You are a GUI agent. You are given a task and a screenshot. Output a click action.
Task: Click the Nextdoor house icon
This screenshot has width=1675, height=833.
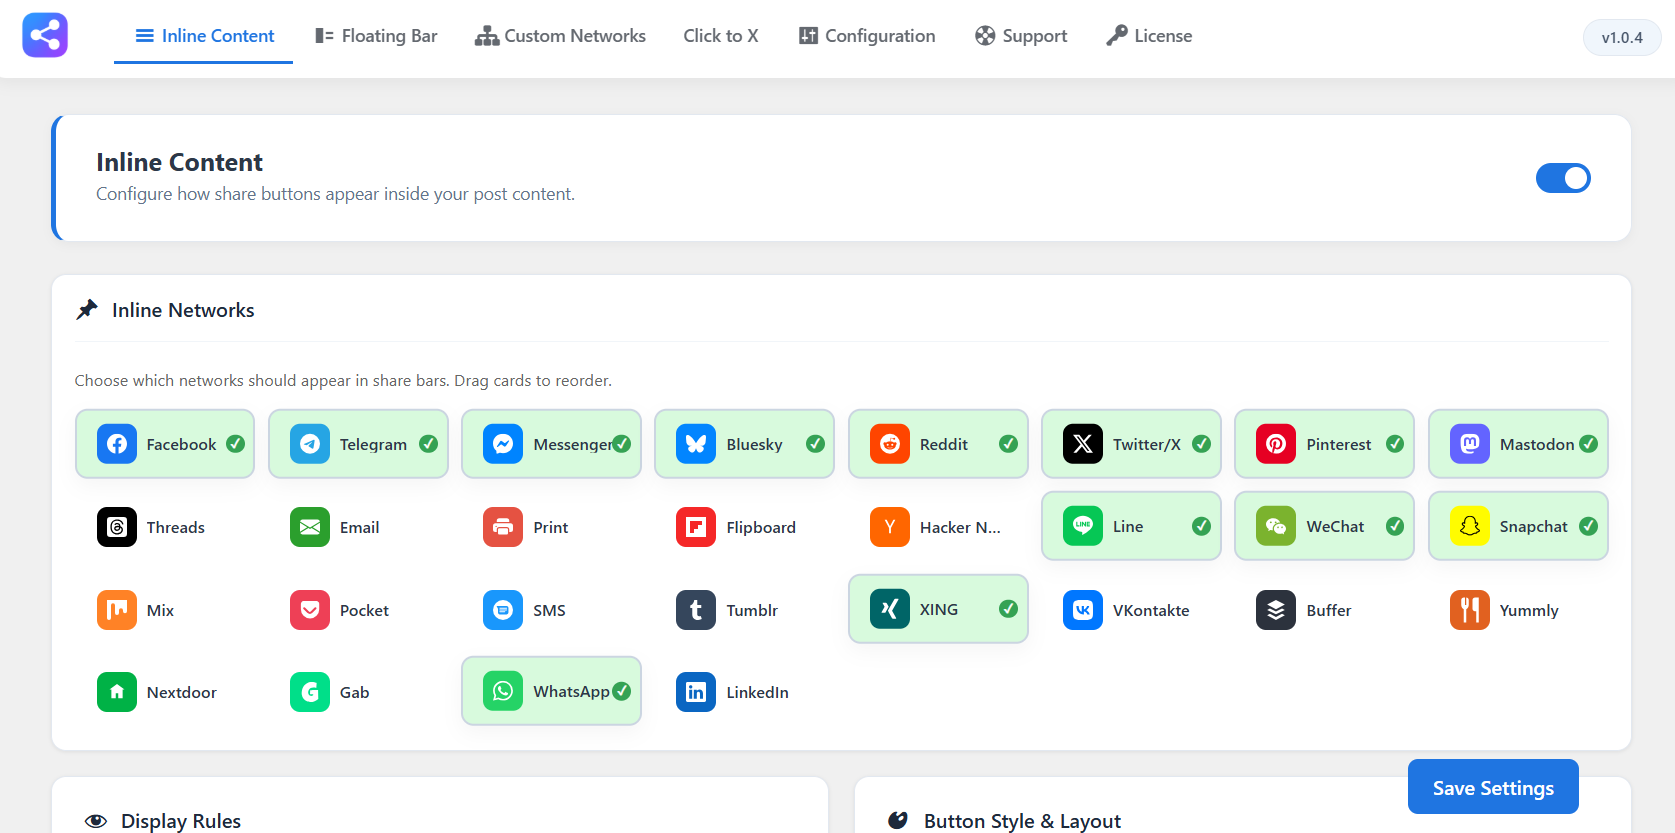(x=117, y=692)
